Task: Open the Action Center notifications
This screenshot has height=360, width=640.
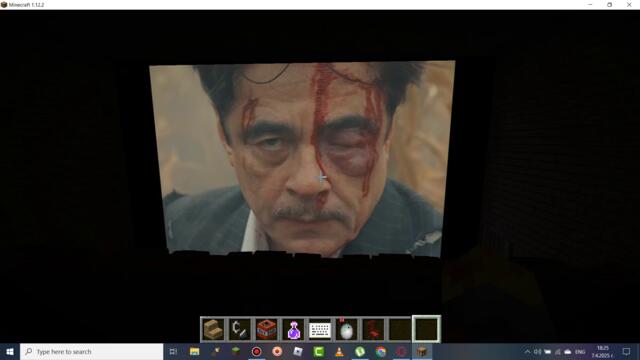Action: (627, 351)
